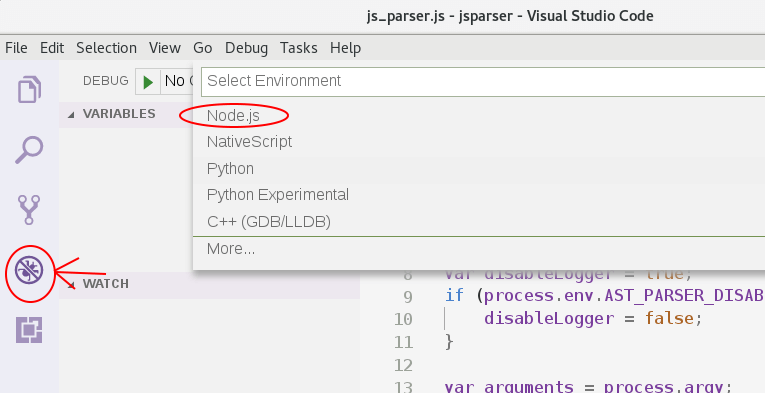765x393 pixels.
Task: Start debugging with green play button
Action: pyautogui.click(x=148, y=81)
